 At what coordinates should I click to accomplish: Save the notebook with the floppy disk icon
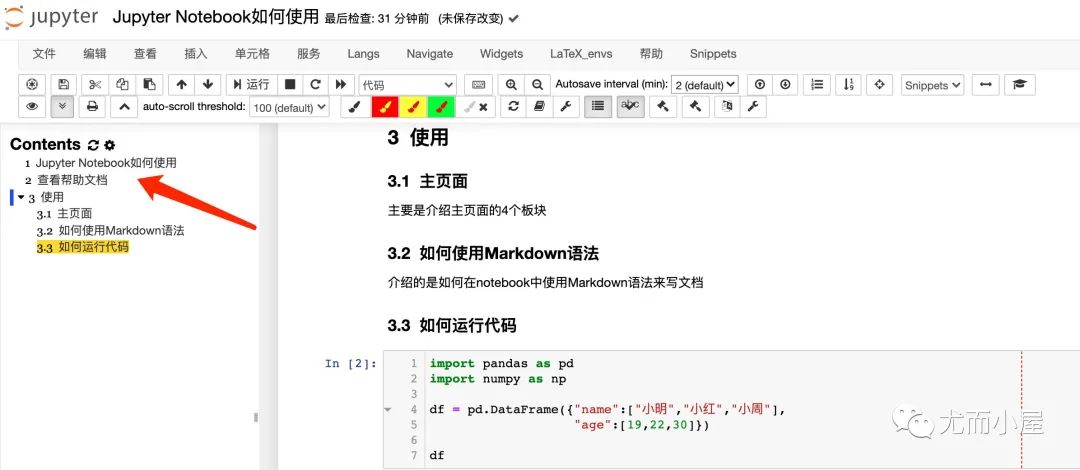(63, 84)
